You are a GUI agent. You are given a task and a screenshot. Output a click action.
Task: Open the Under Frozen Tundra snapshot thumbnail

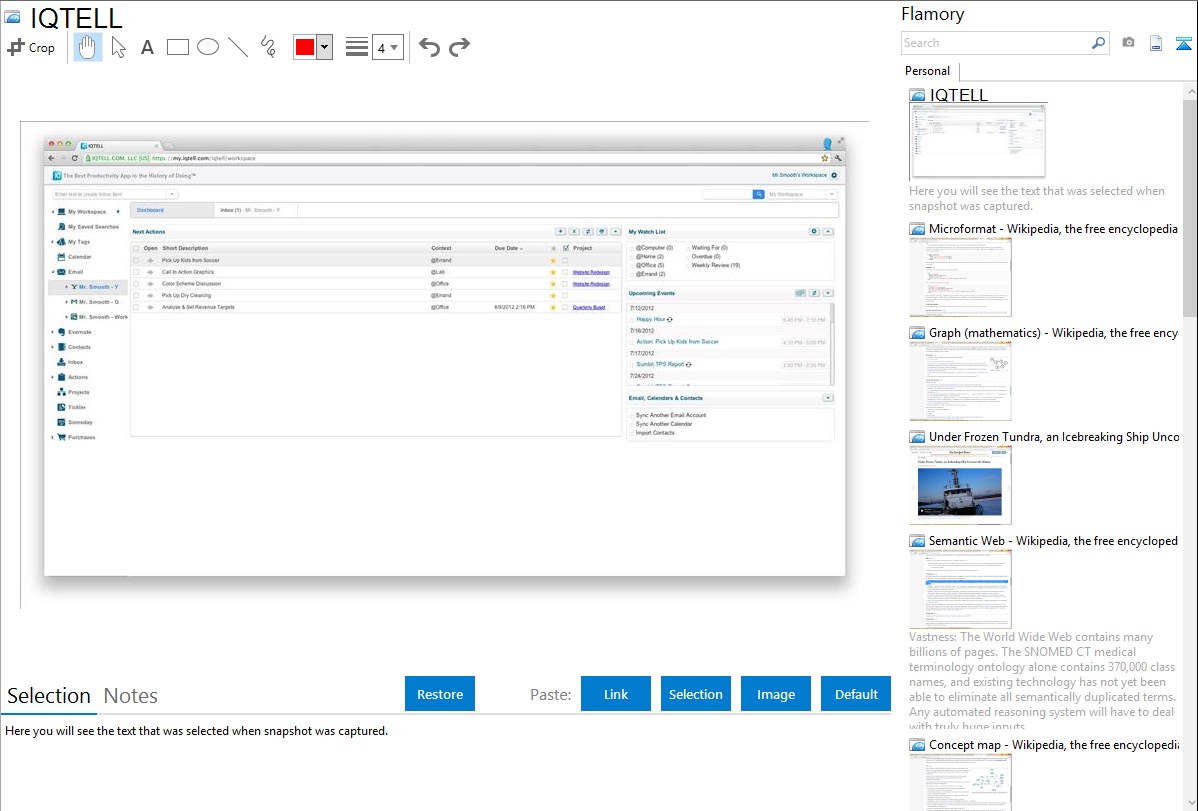point(960,485)
